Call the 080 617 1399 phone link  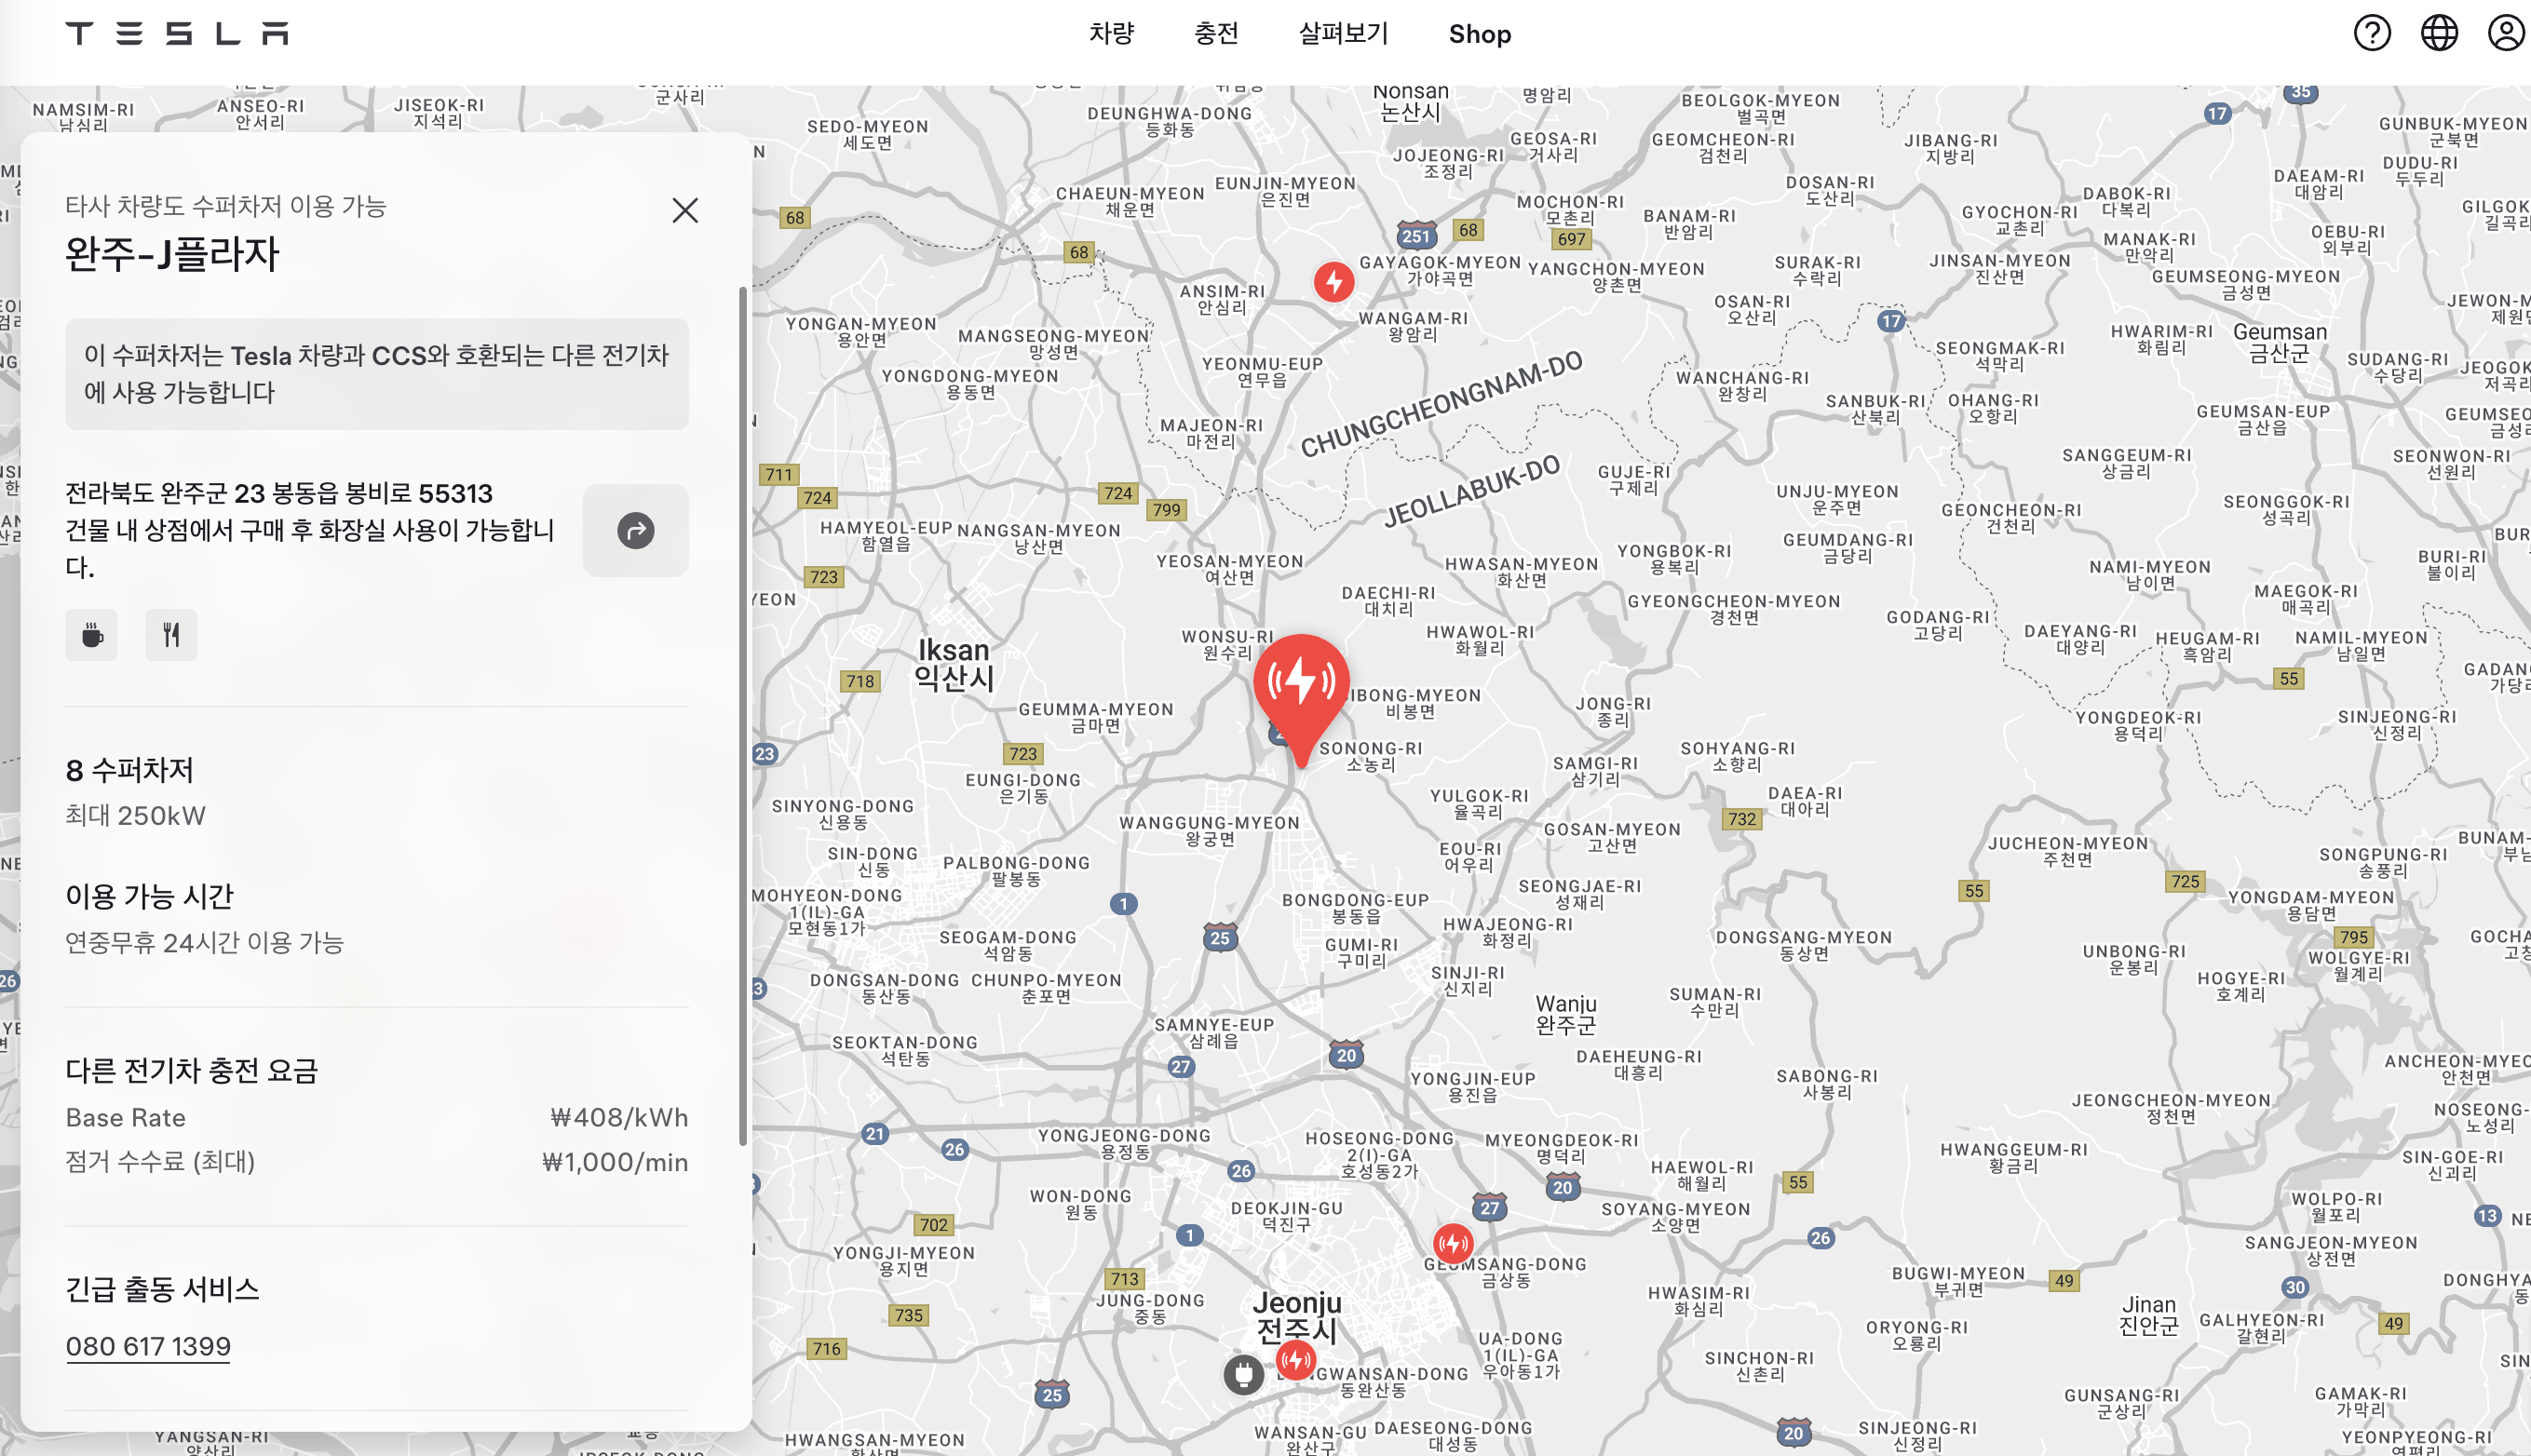coord(148,1346)
